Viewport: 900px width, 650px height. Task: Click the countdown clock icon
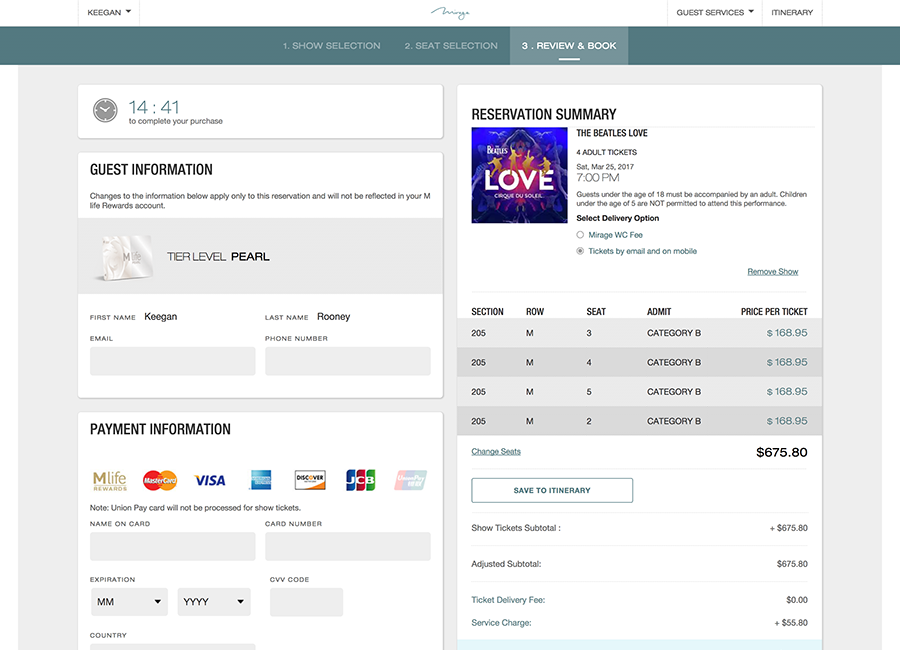pyautogui.click(x=105, y=110)
